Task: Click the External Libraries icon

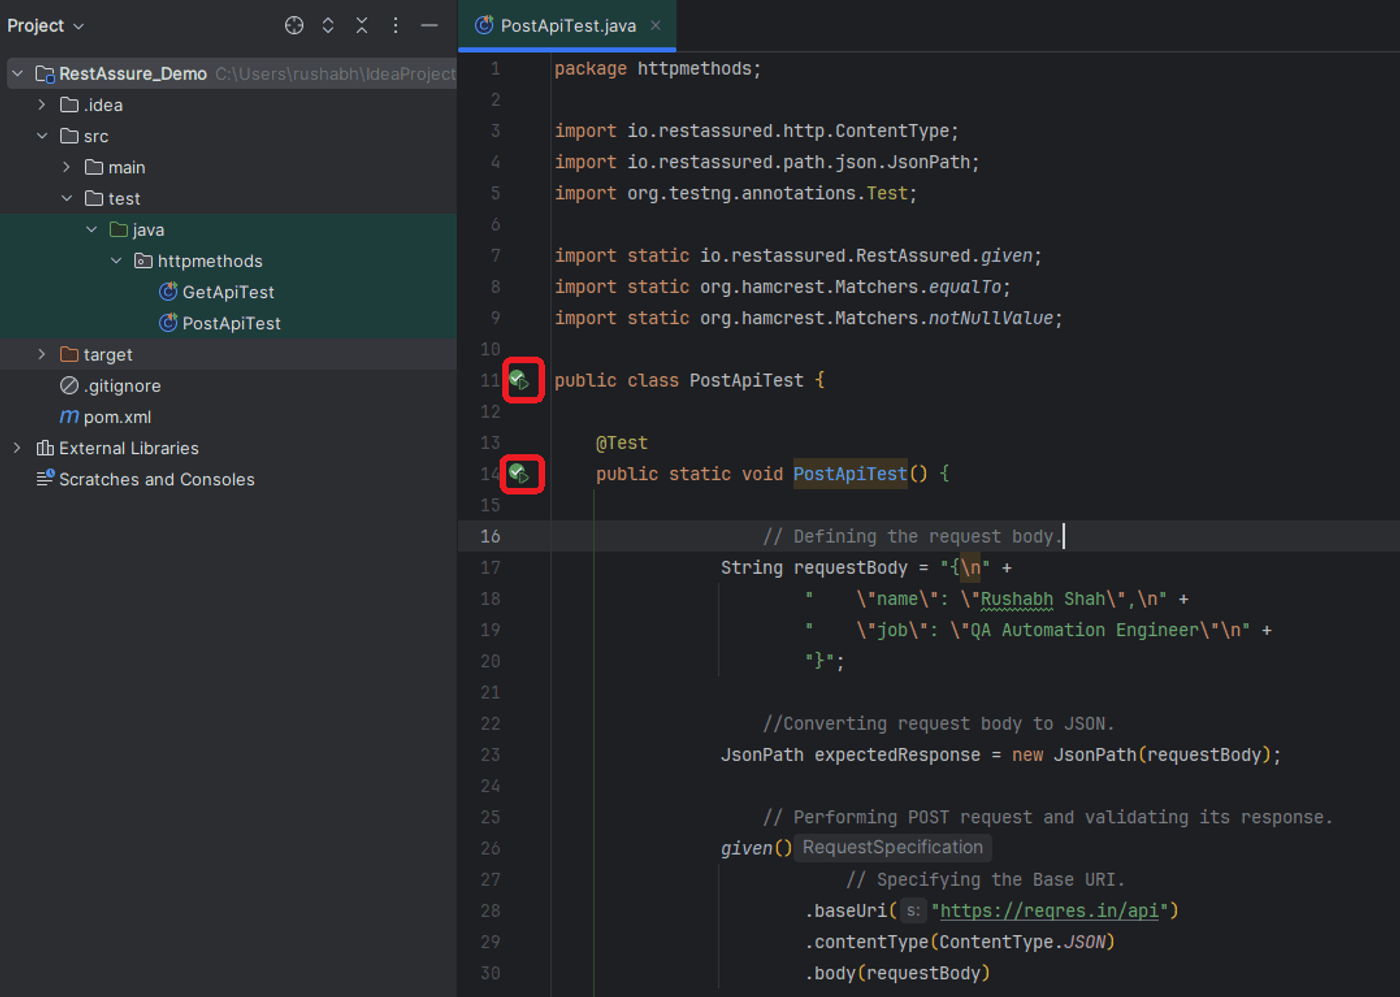Action: [x=45, y=448]
